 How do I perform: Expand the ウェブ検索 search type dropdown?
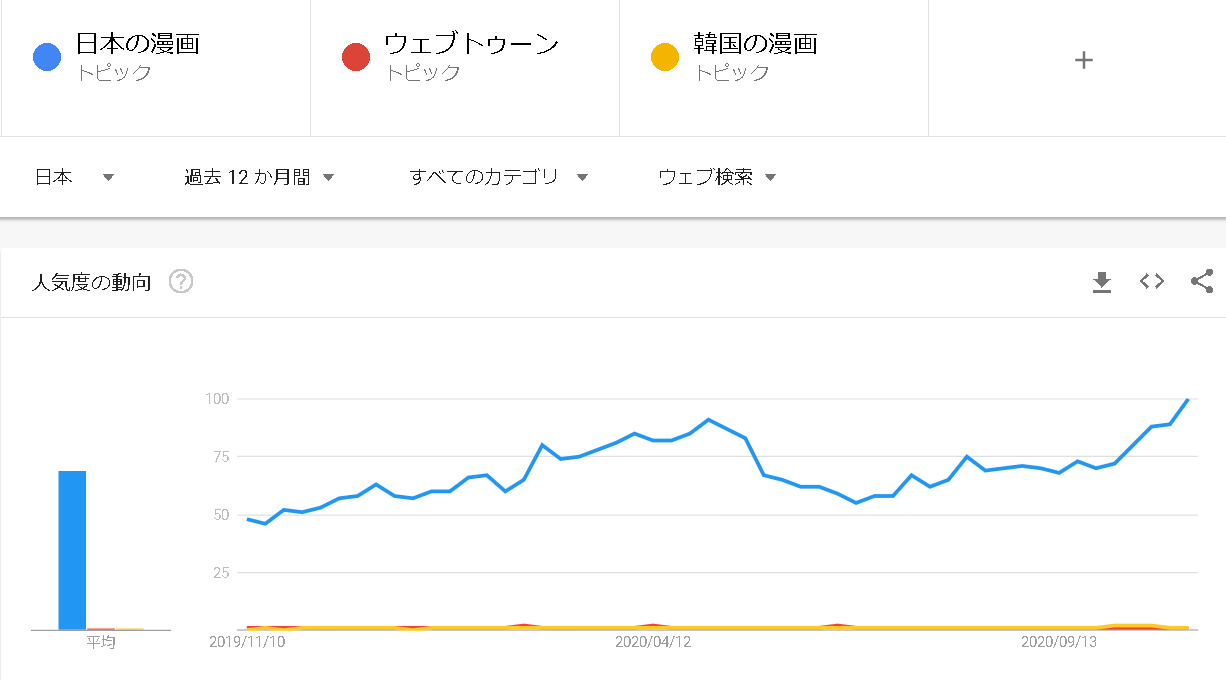717,177
